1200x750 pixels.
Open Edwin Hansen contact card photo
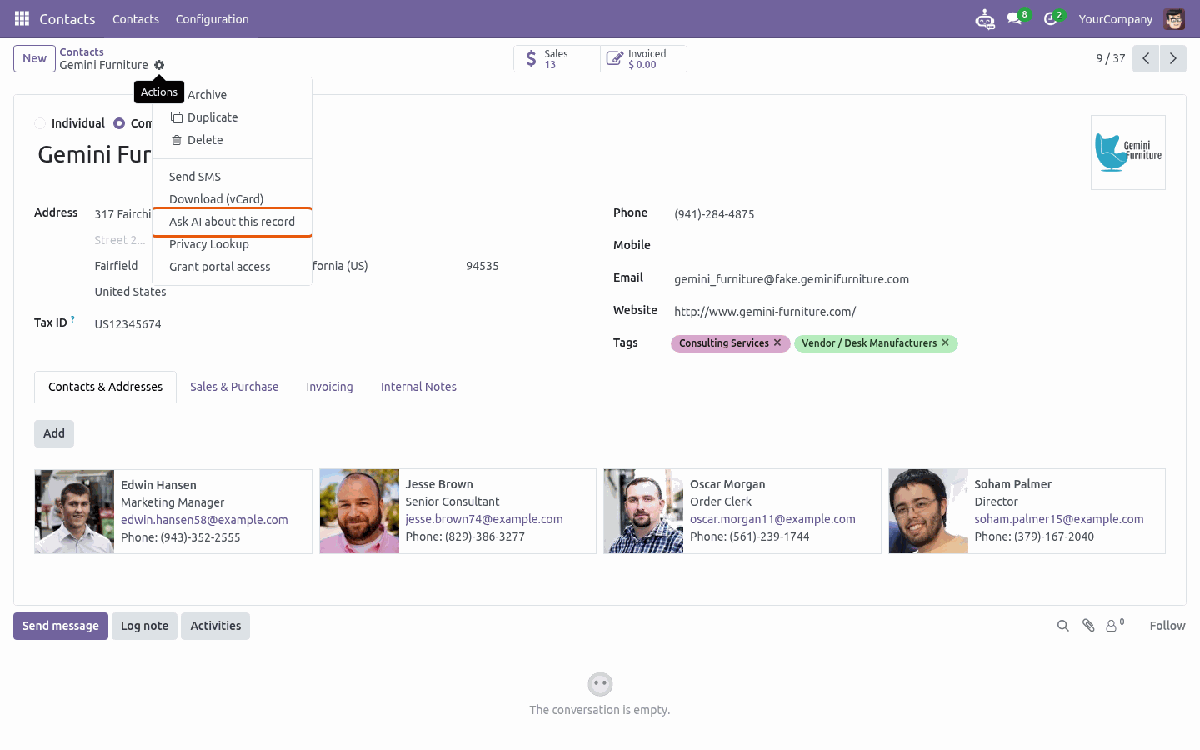(x=74, y=511)
